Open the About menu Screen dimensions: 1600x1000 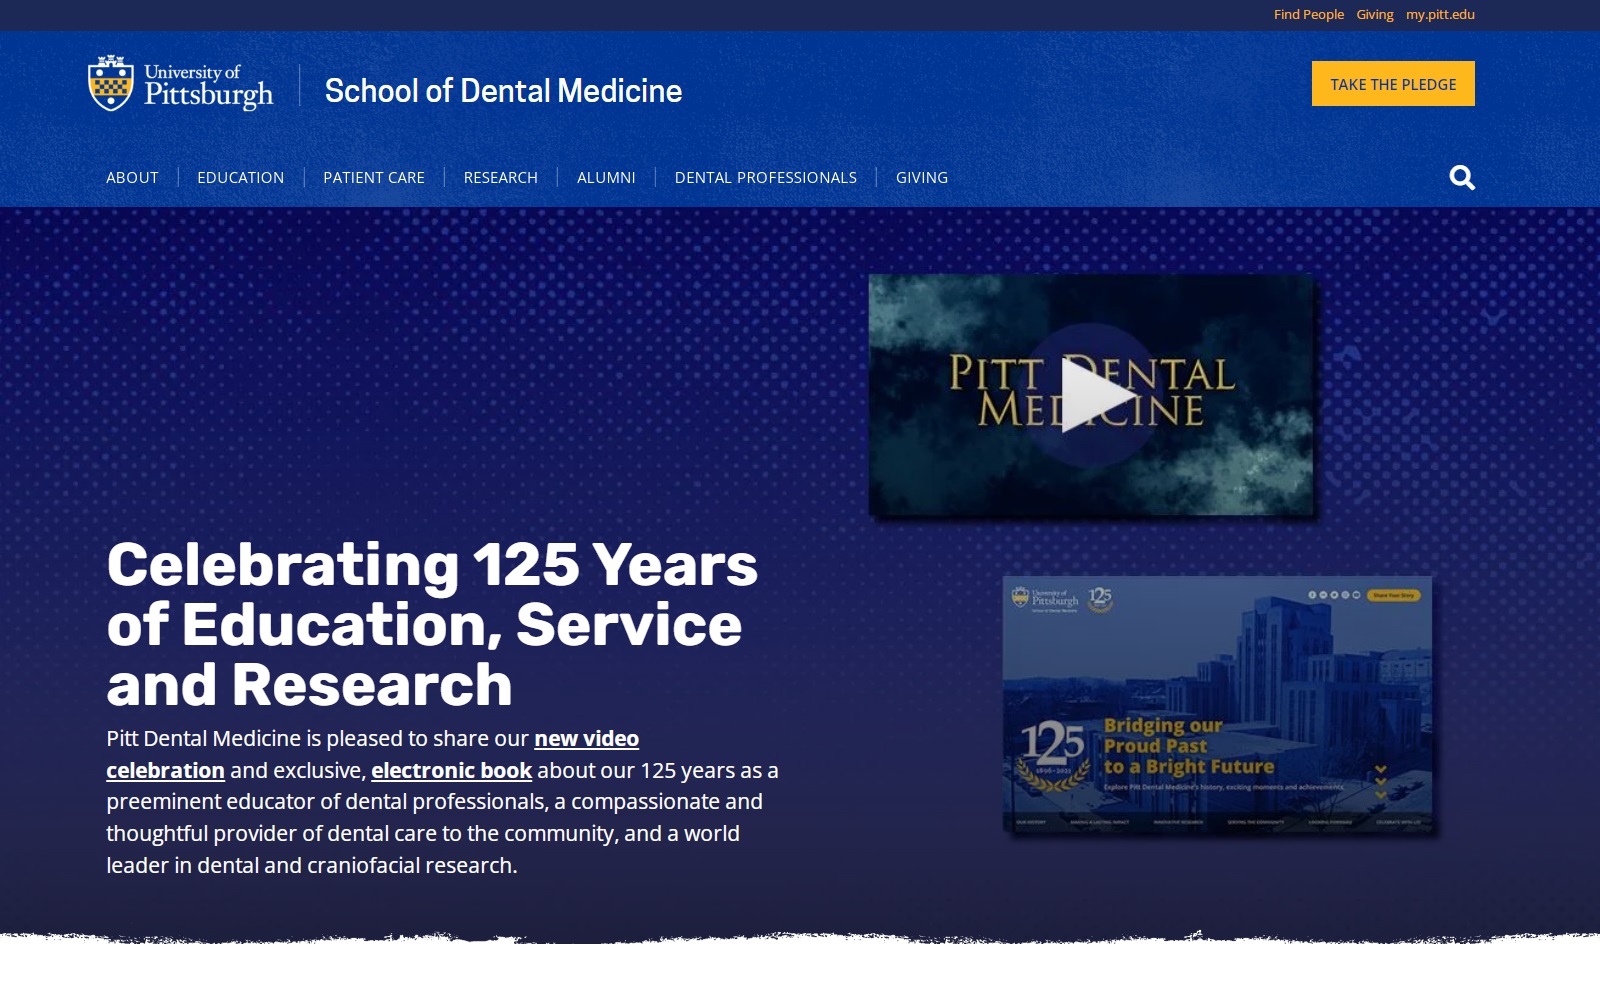pos(132,177)
